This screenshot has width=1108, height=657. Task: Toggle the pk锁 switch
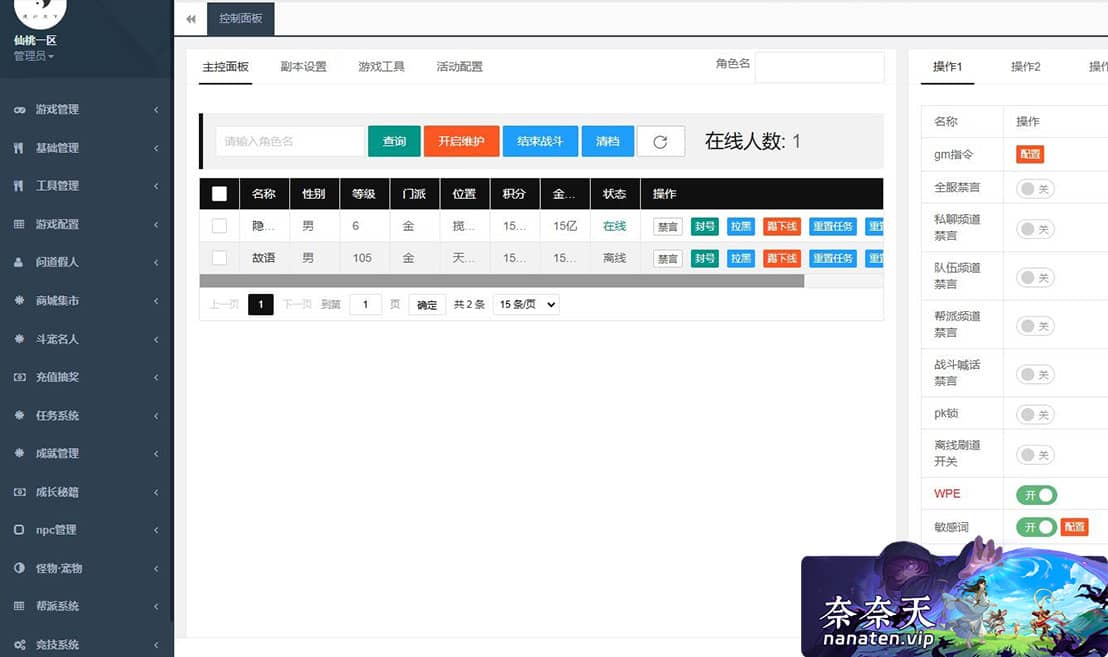(1035, 414)
